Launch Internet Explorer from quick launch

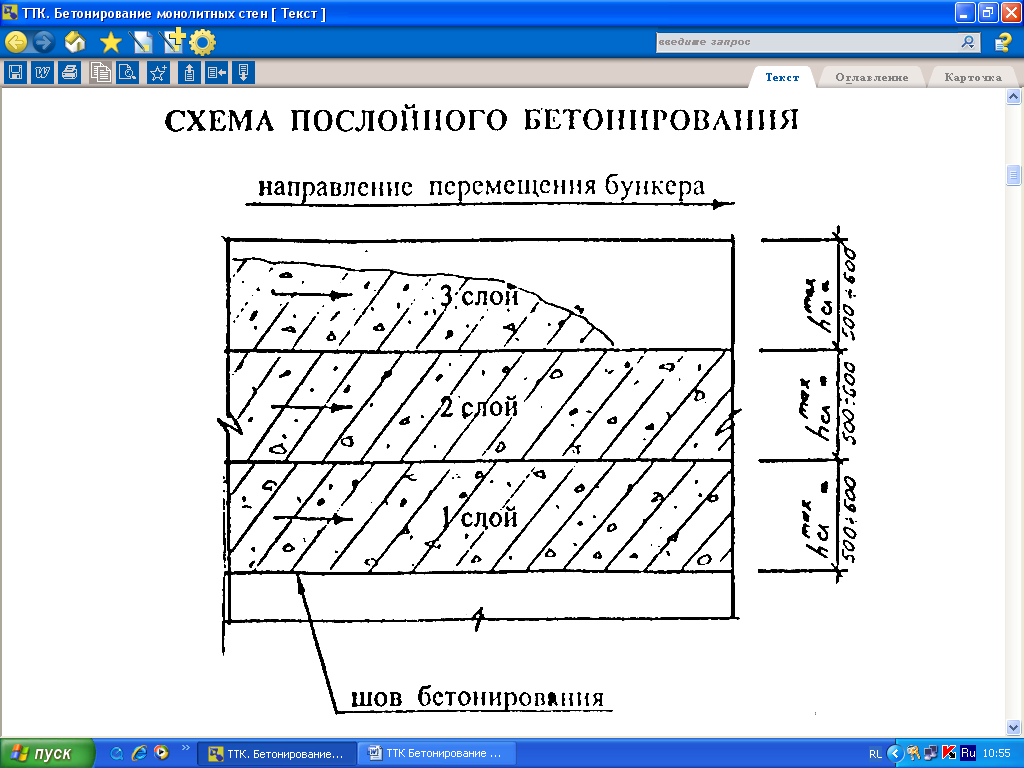(x=139, y=753)
